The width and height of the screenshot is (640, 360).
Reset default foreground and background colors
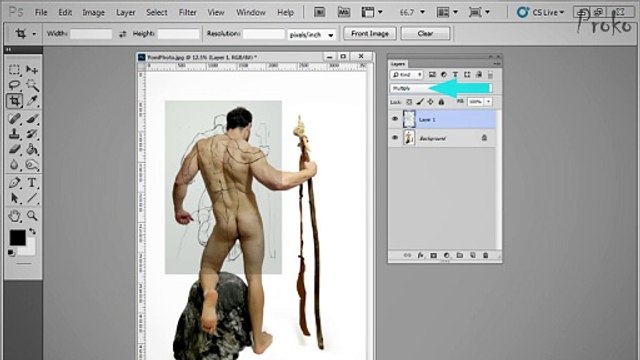[x=11, y=253]
